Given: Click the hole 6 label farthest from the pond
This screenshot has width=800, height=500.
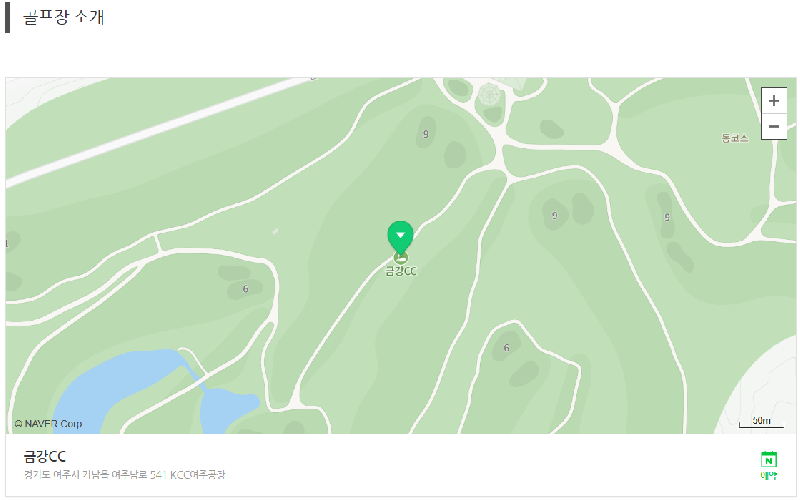Looking at the screenshot, I should (x=506, y=347).
